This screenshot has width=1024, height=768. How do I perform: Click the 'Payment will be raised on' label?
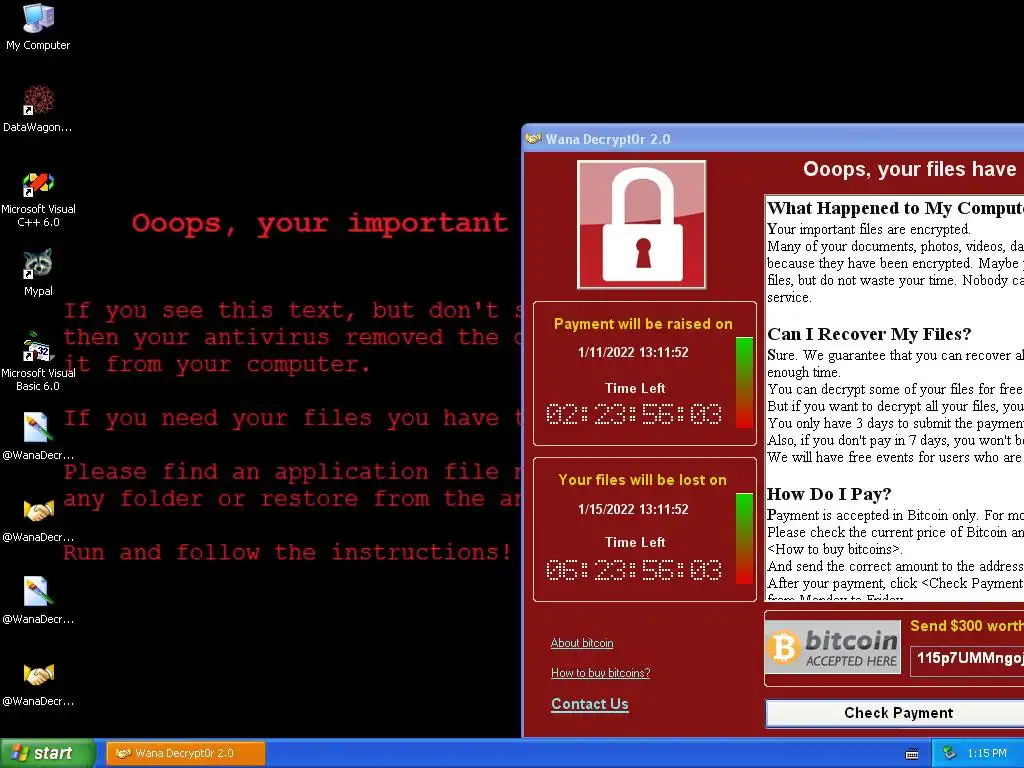(643, 324)
